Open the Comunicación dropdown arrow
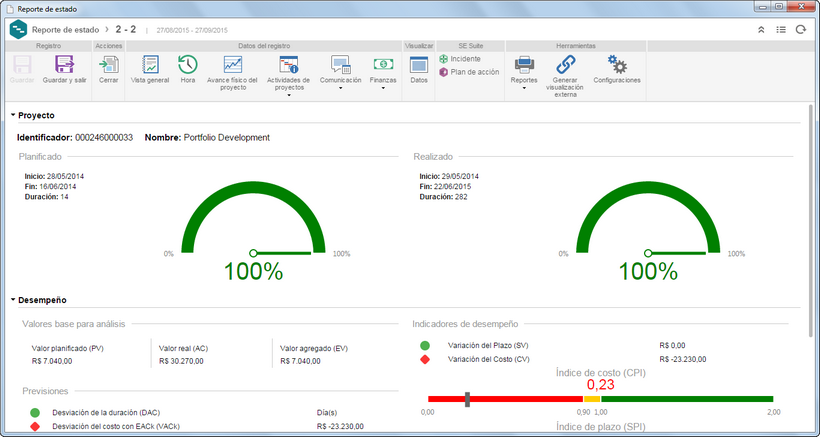Image resolution: width=820 pixels, height=437 pixels. tap(340, 88)
